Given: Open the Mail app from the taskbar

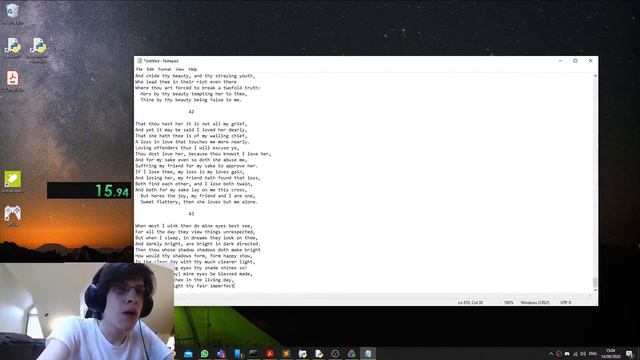Looking at the screenshot, I should pos(188,353).
